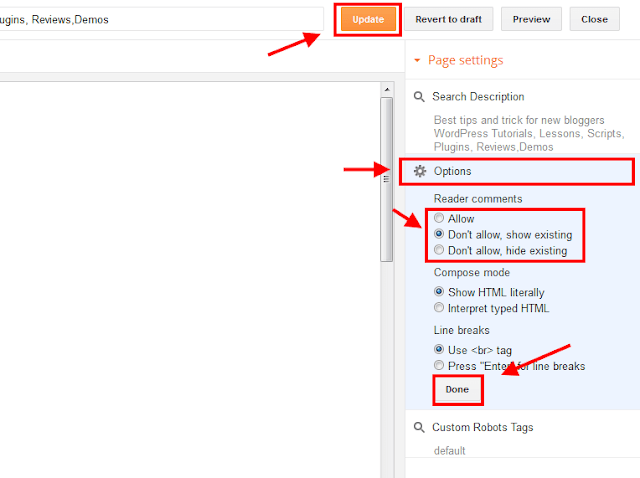Expand the Search Description section
The image size is (640, 478).
(478, 97)
